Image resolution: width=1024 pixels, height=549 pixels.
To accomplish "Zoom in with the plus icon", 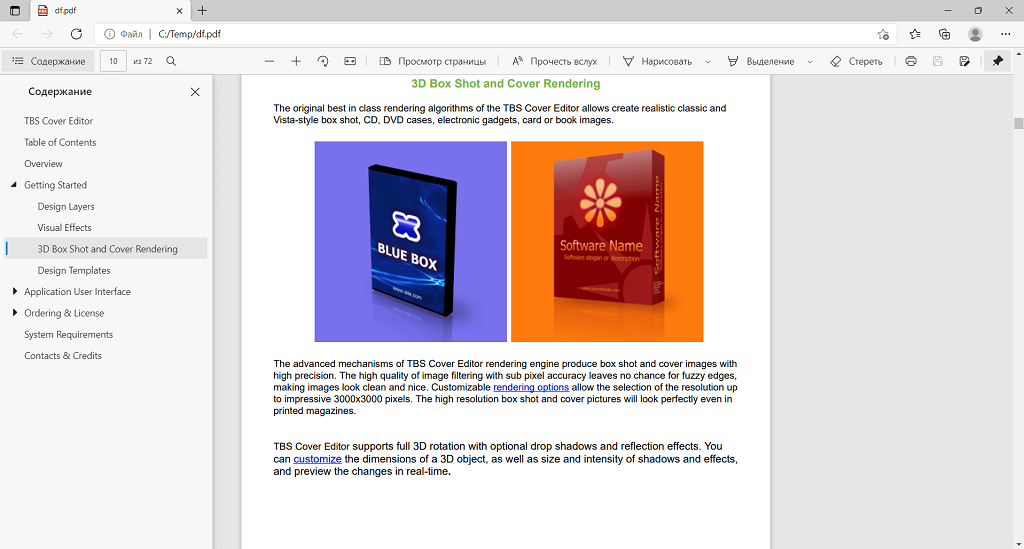I will [296, 61].
